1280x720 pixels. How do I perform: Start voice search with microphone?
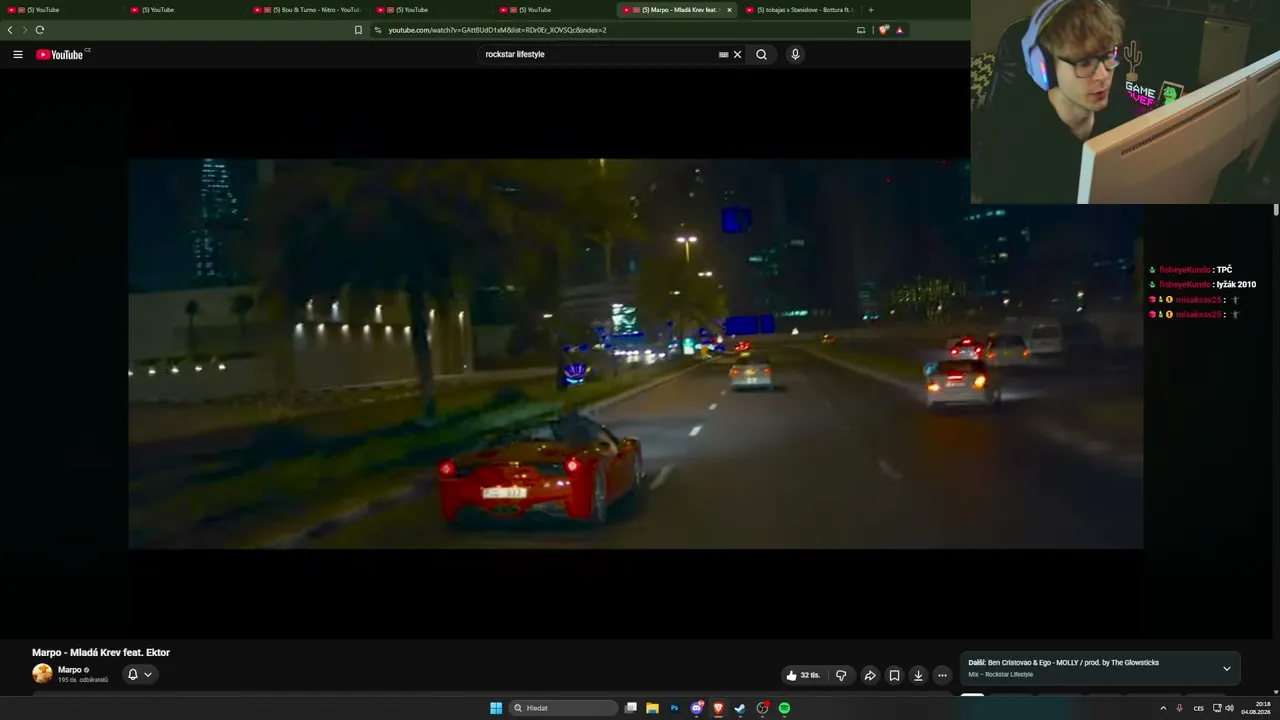click(795, 55)
